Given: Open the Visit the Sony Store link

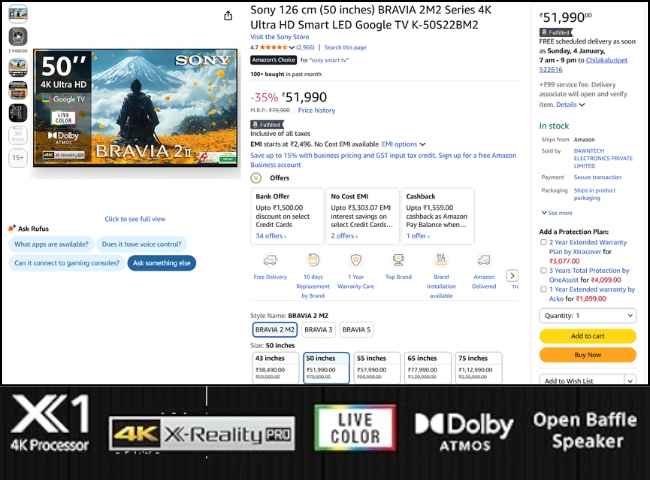Looking at the screenshot, I should click(x=280, y=36).
